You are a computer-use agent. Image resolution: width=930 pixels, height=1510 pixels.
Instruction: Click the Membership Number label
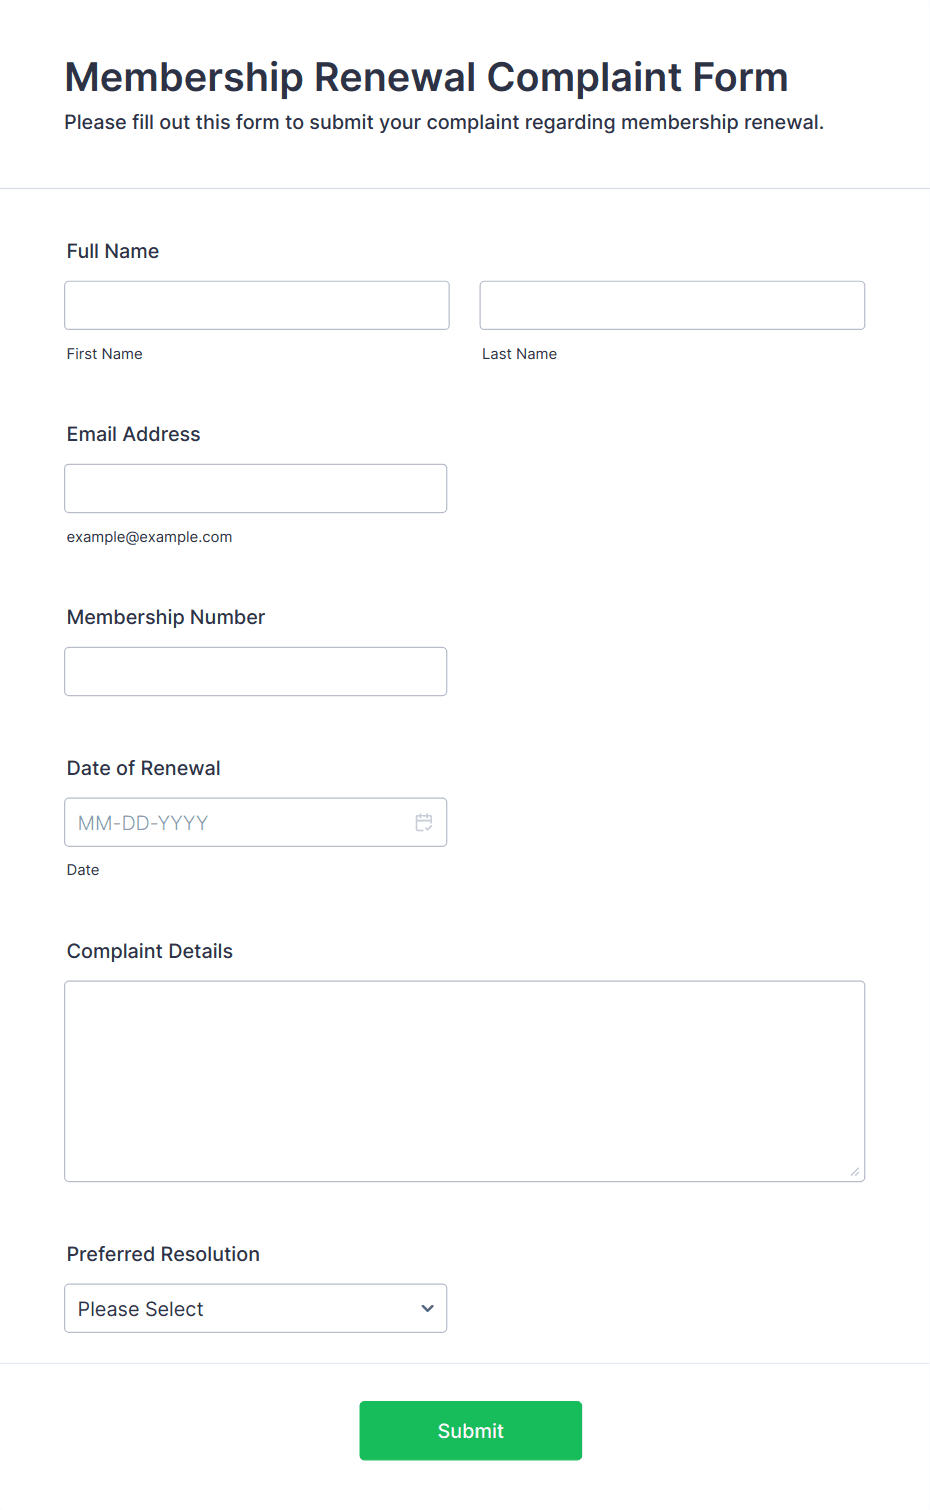pyautogui.click(x=166, y=617)
